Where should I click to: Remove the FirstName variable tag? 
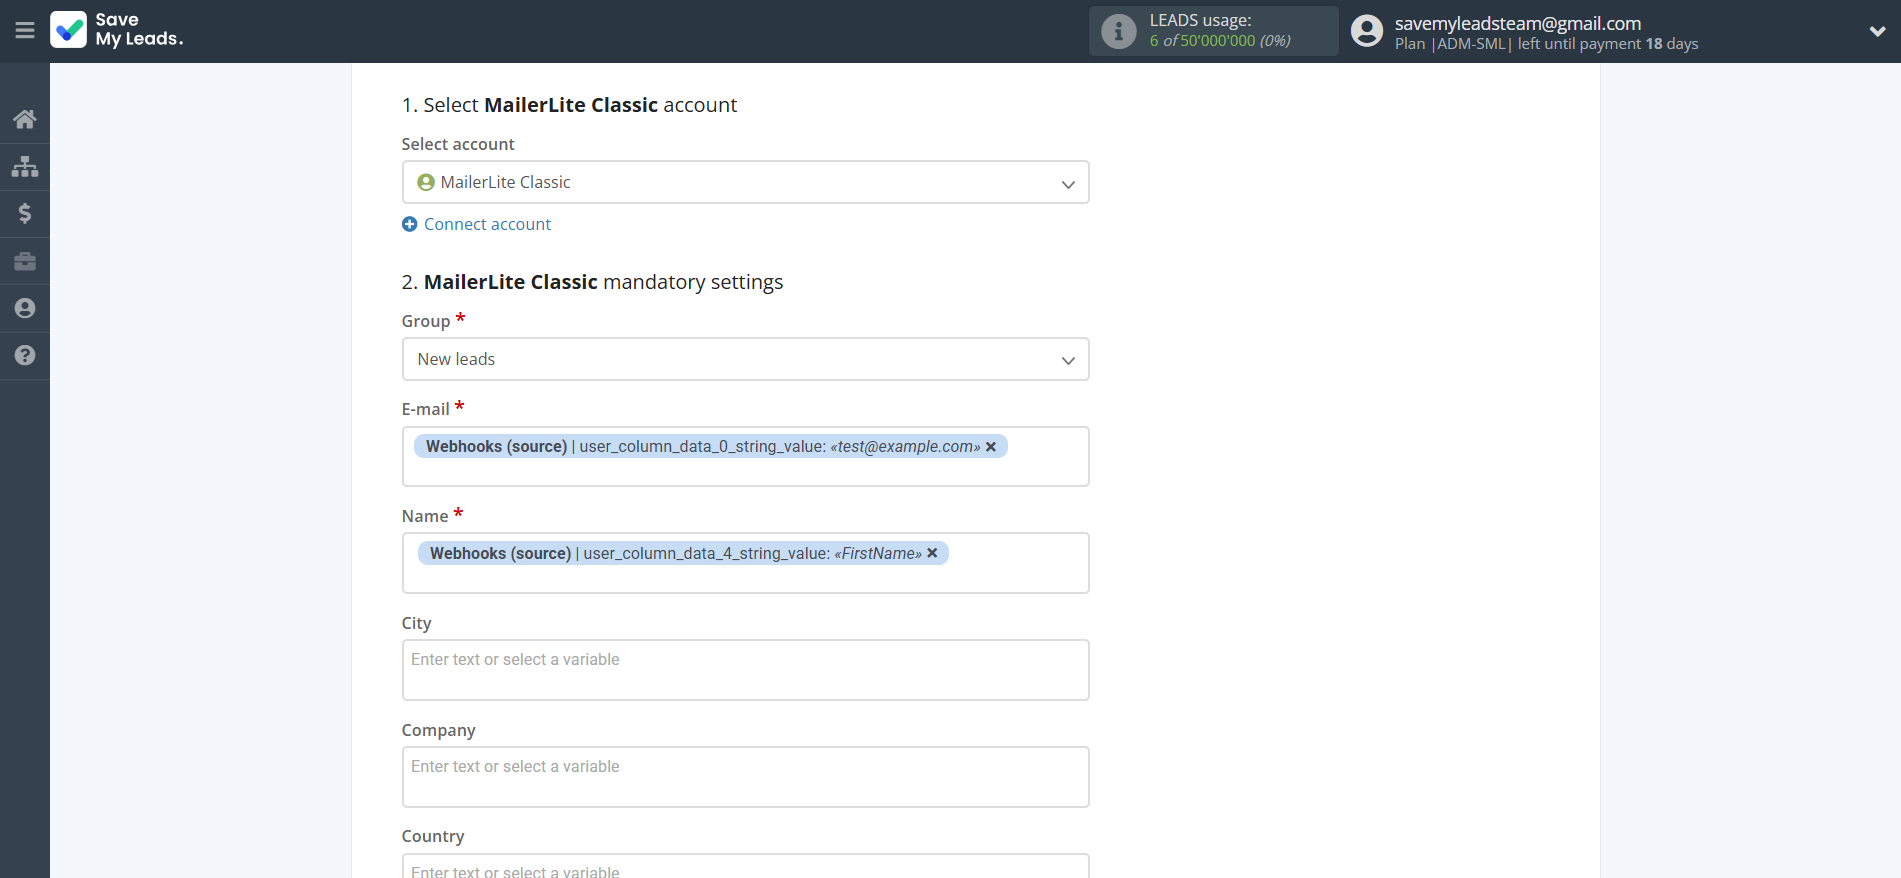tap(932, 553)
